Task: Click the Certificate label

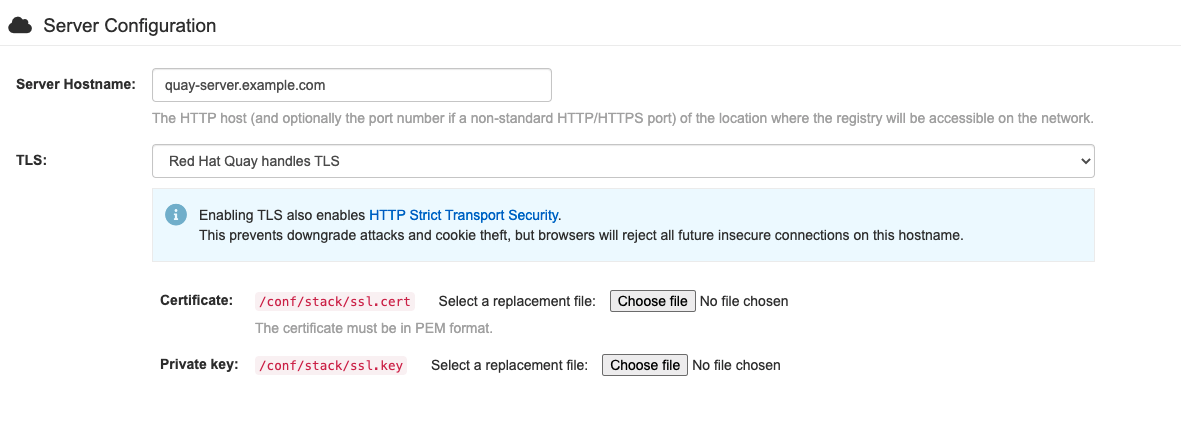Action: point(196,300)
